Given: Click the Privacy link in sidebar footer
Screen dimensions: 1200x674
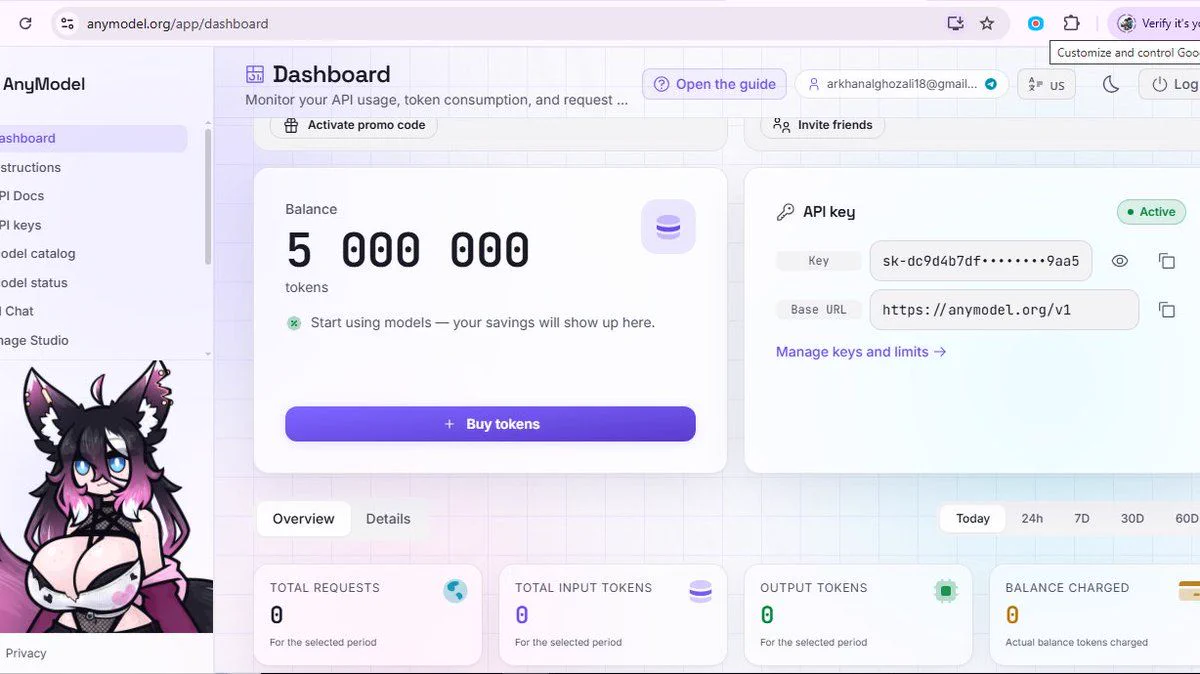Looking at the screenshot, I should [x=26, y=653].
